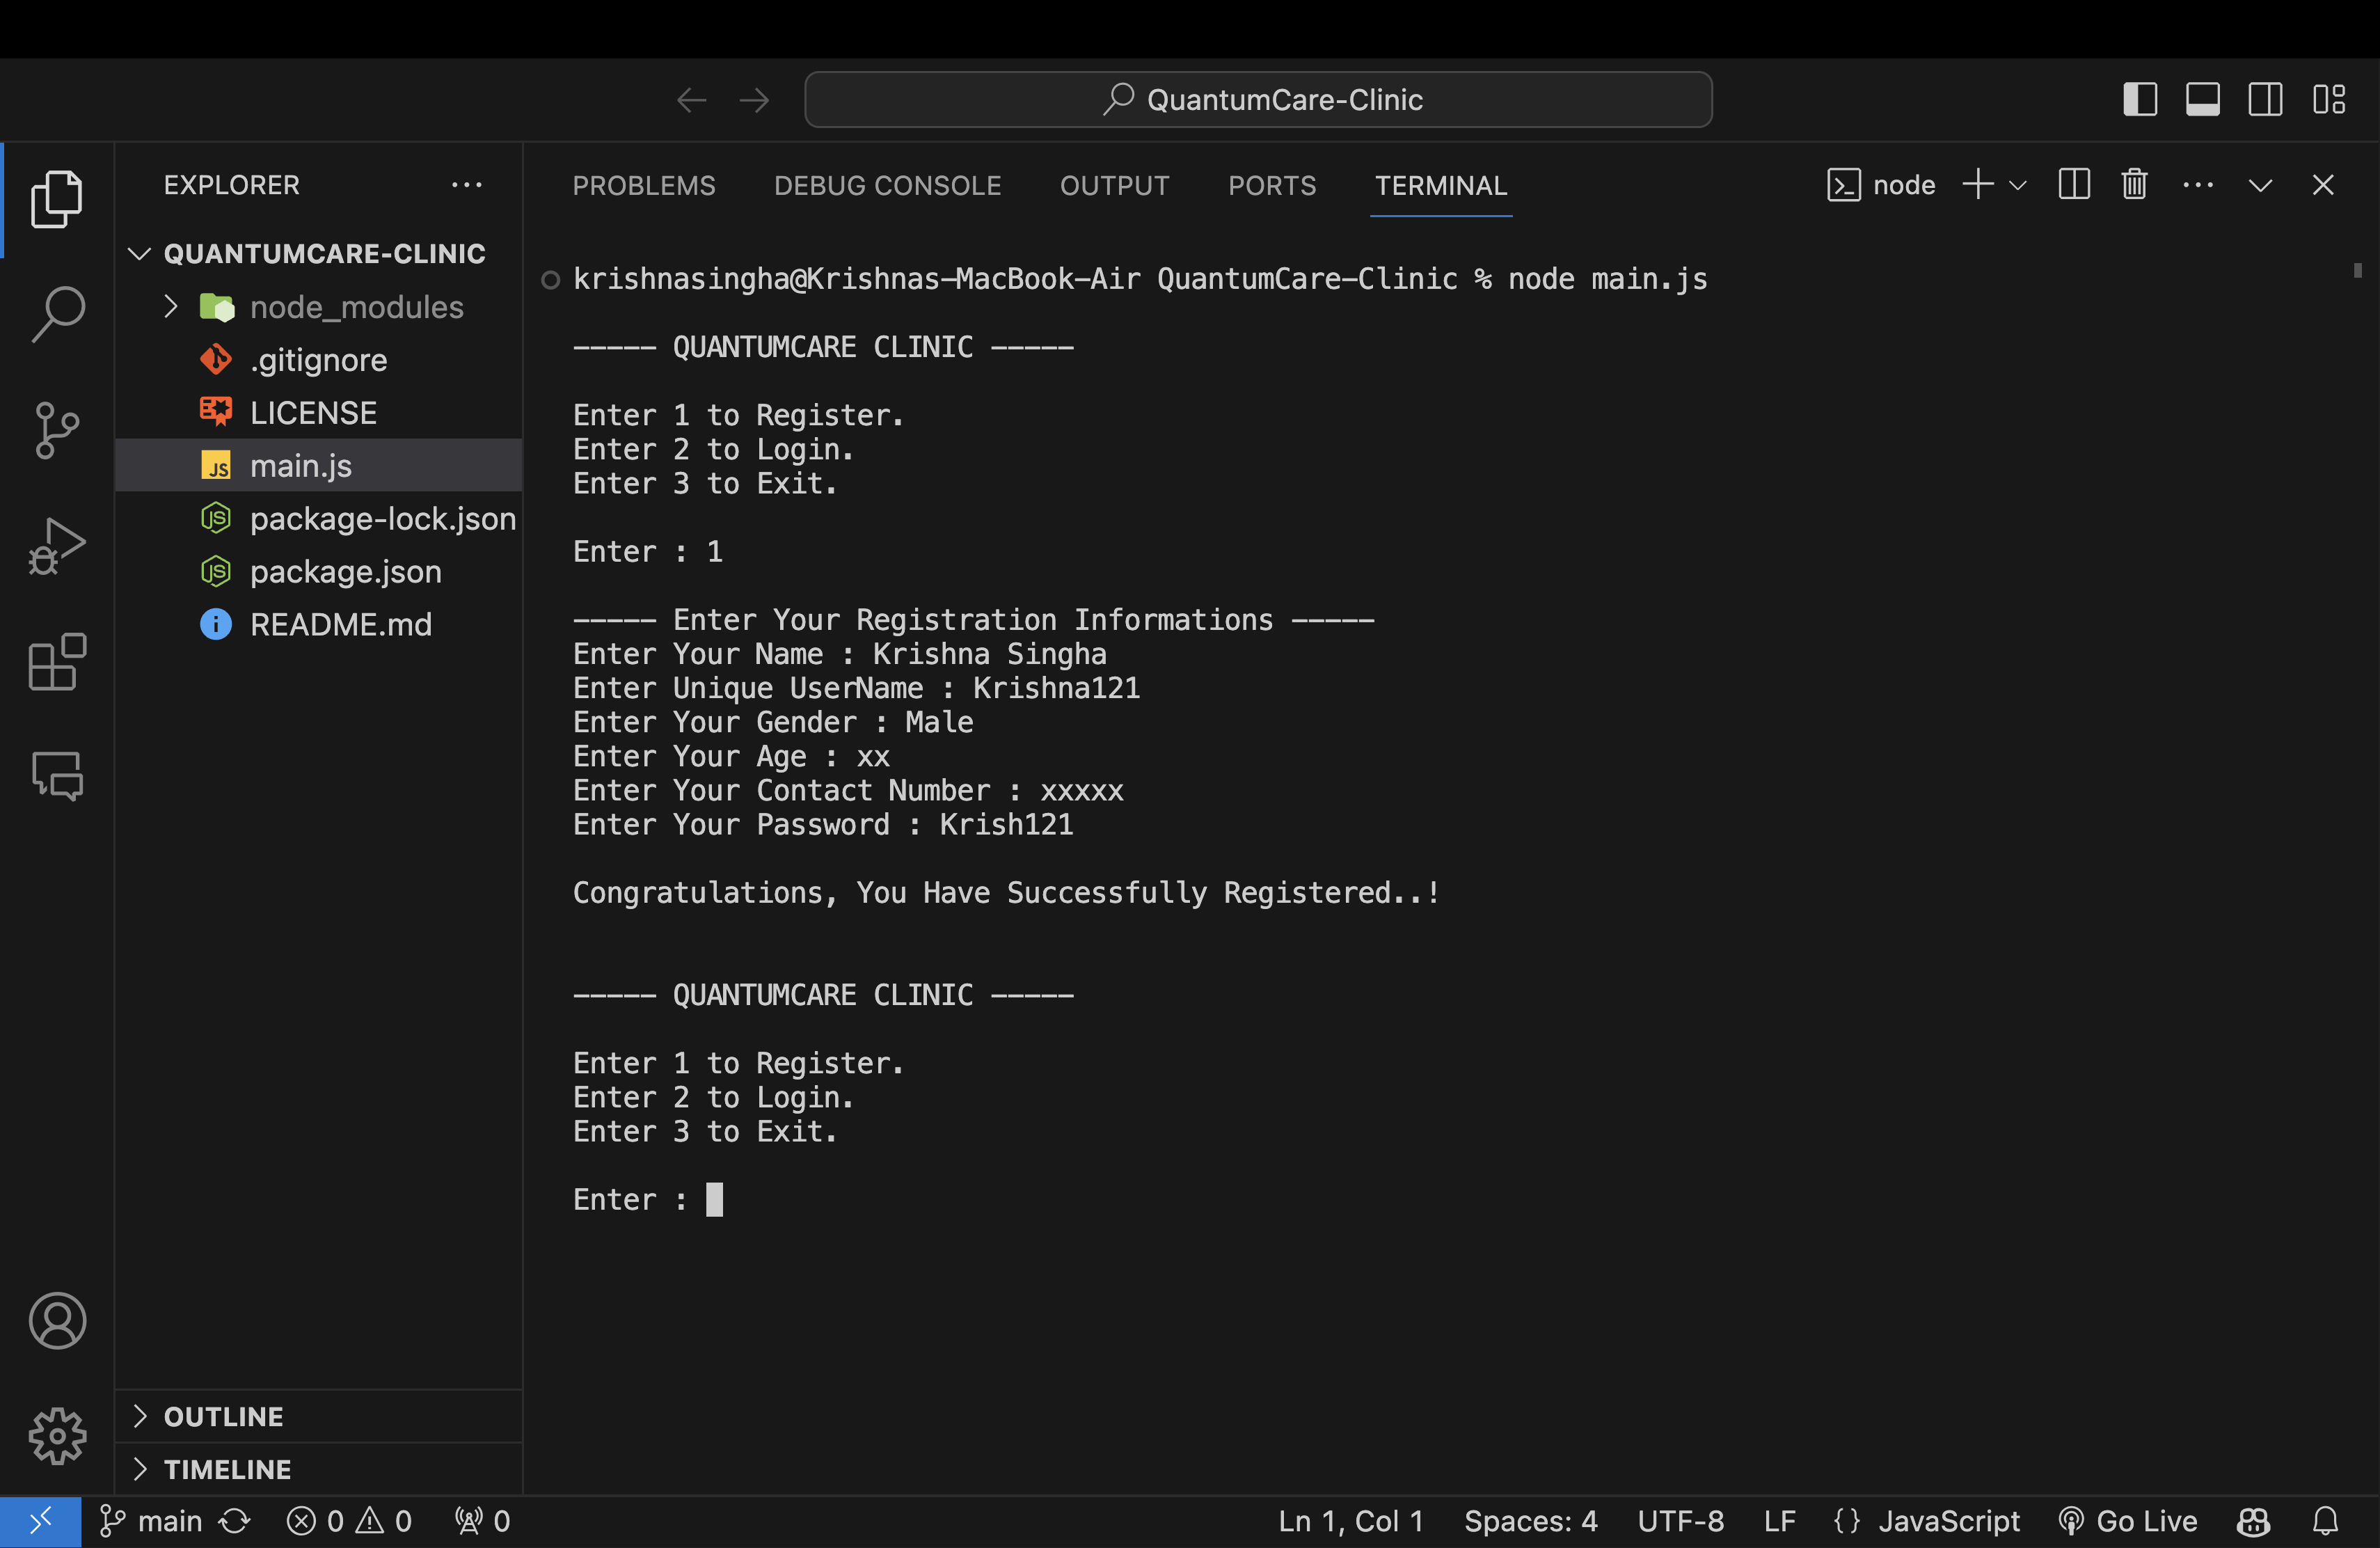Open Run and Debug view
This screenshot has height=1548, width=2380.
(57, 546)
